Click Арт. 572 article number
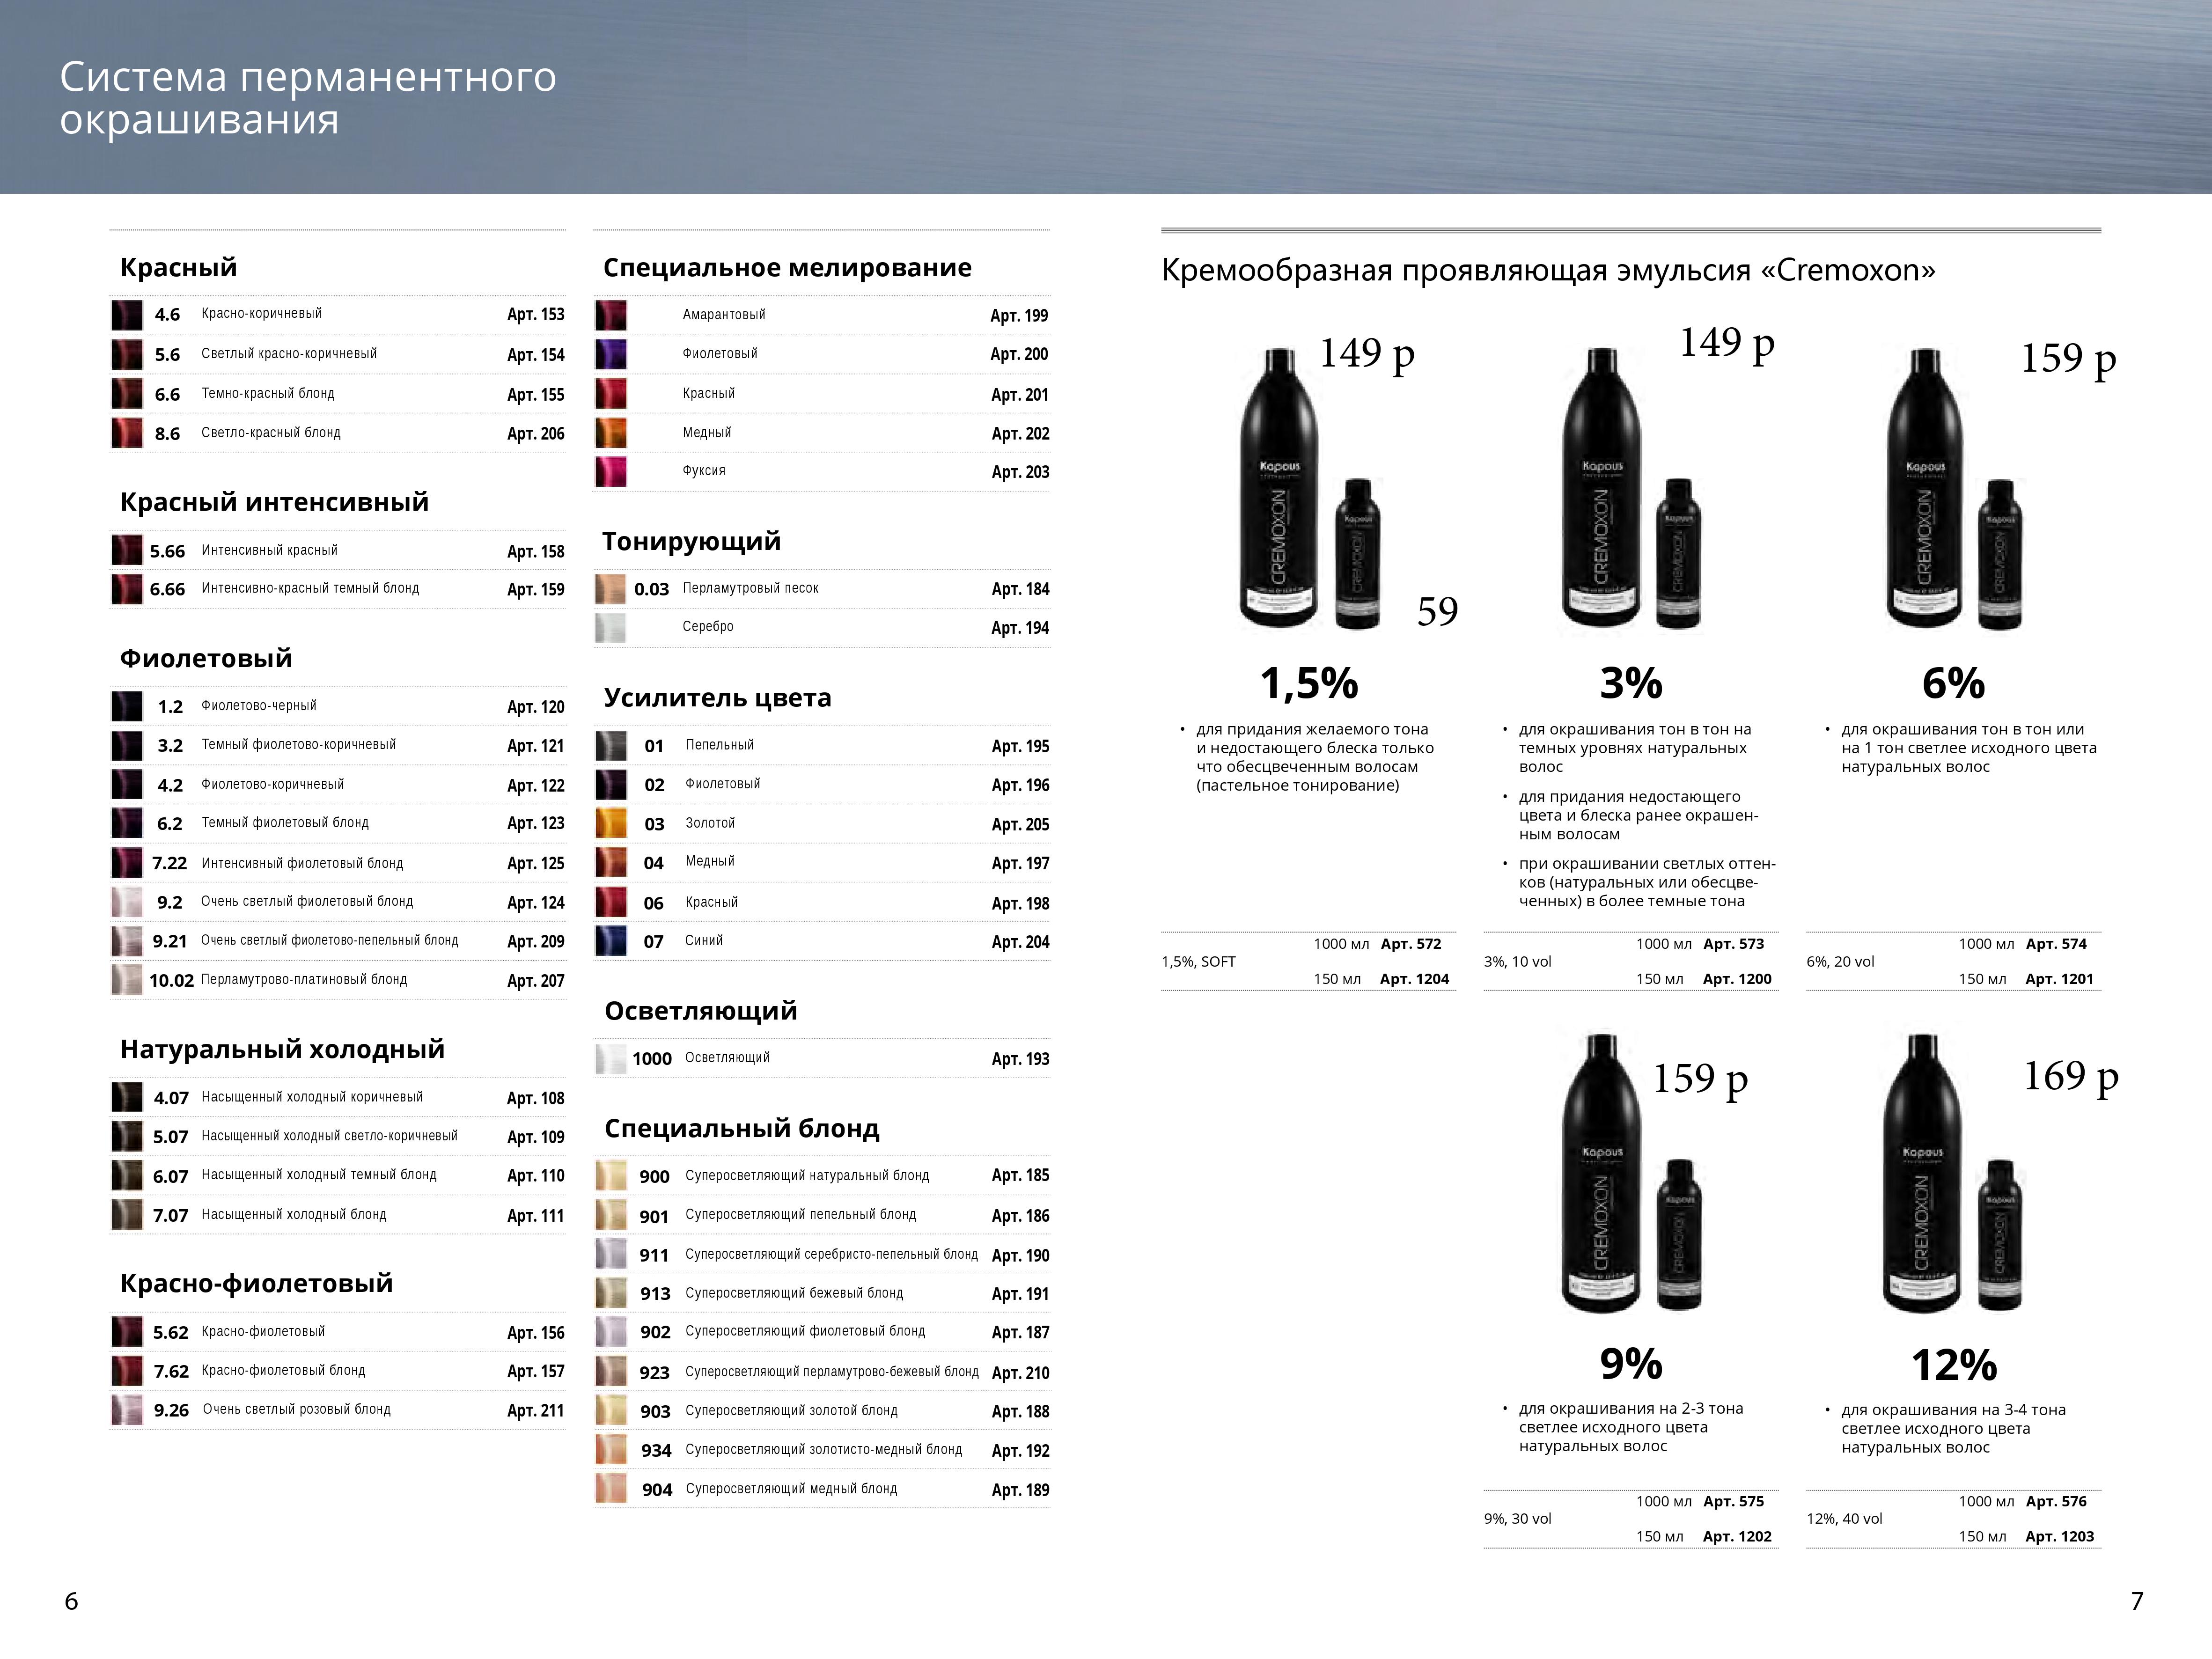The height and width of the screenshot is (1659, 2212). click(x=1410, y=944)
